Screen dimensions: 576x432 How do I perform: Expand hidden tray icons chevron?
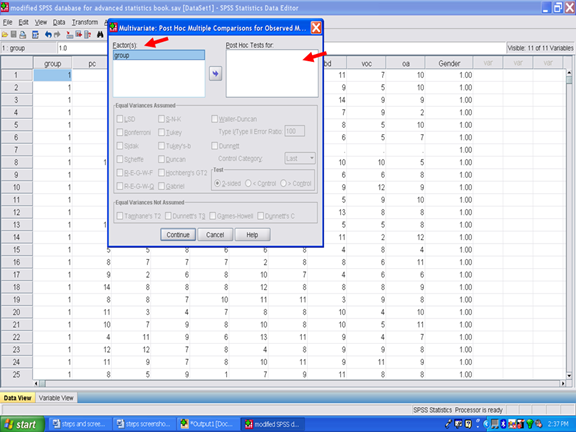tap(486, 424)
